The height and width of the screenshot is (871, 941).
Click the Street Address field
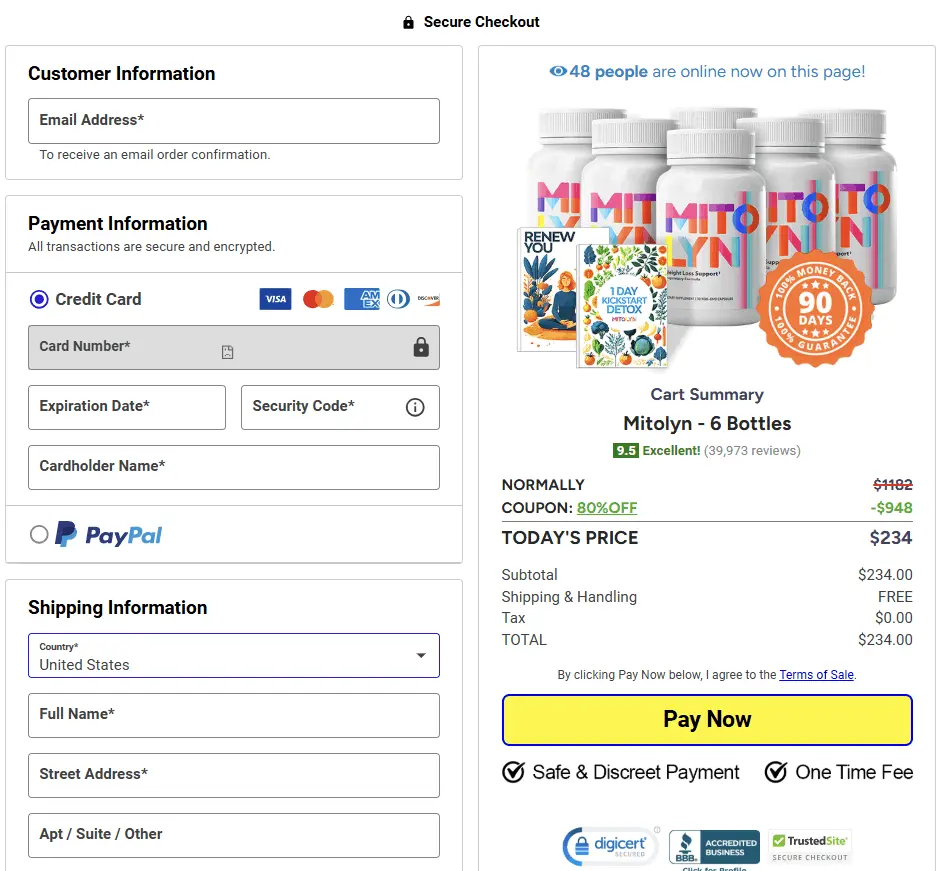point(234,775)
